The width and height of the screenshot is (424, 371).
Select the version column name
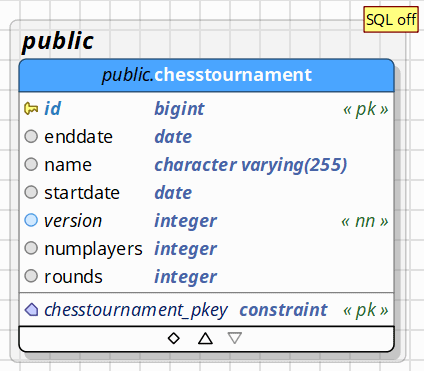click(x=73, y=221)
